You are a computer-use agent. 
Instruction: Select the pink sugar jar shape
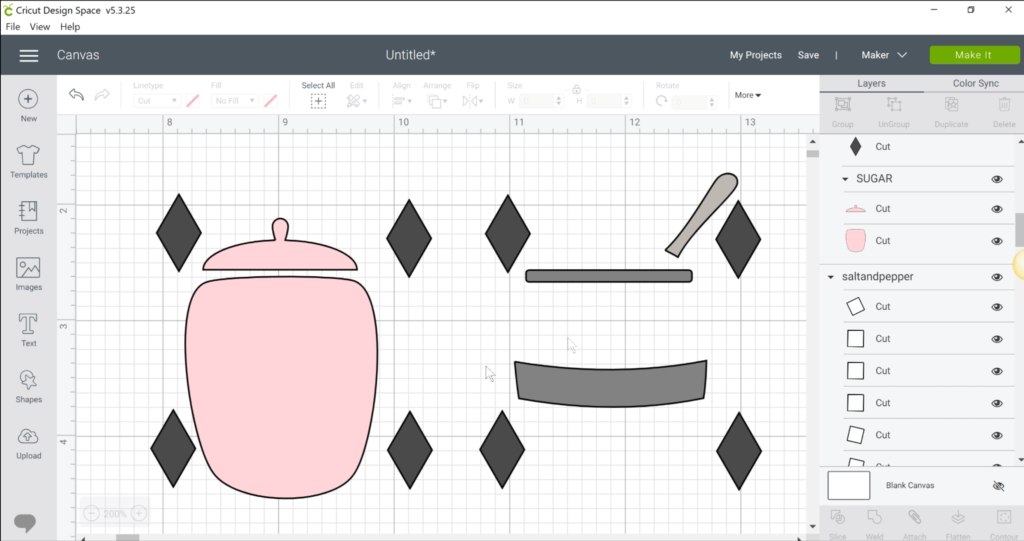click(281, 385)
